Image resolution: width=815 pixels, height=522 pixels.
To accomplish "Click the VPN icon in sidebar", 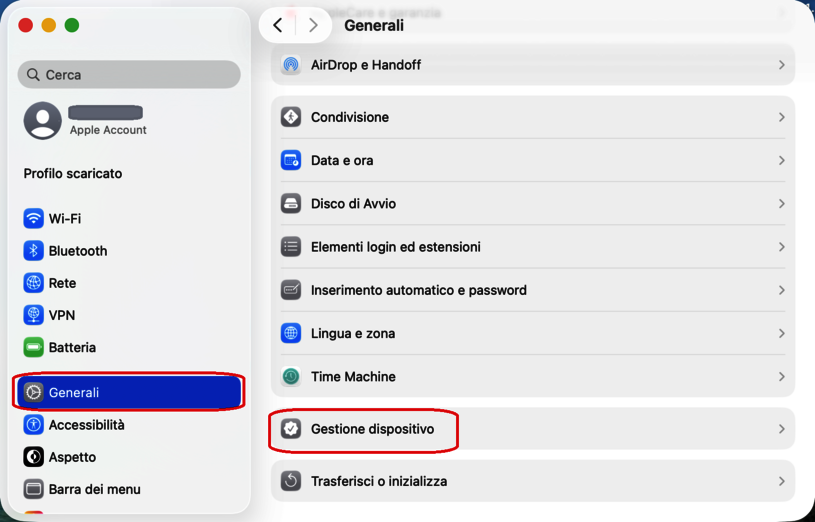I will pos(33,315).
